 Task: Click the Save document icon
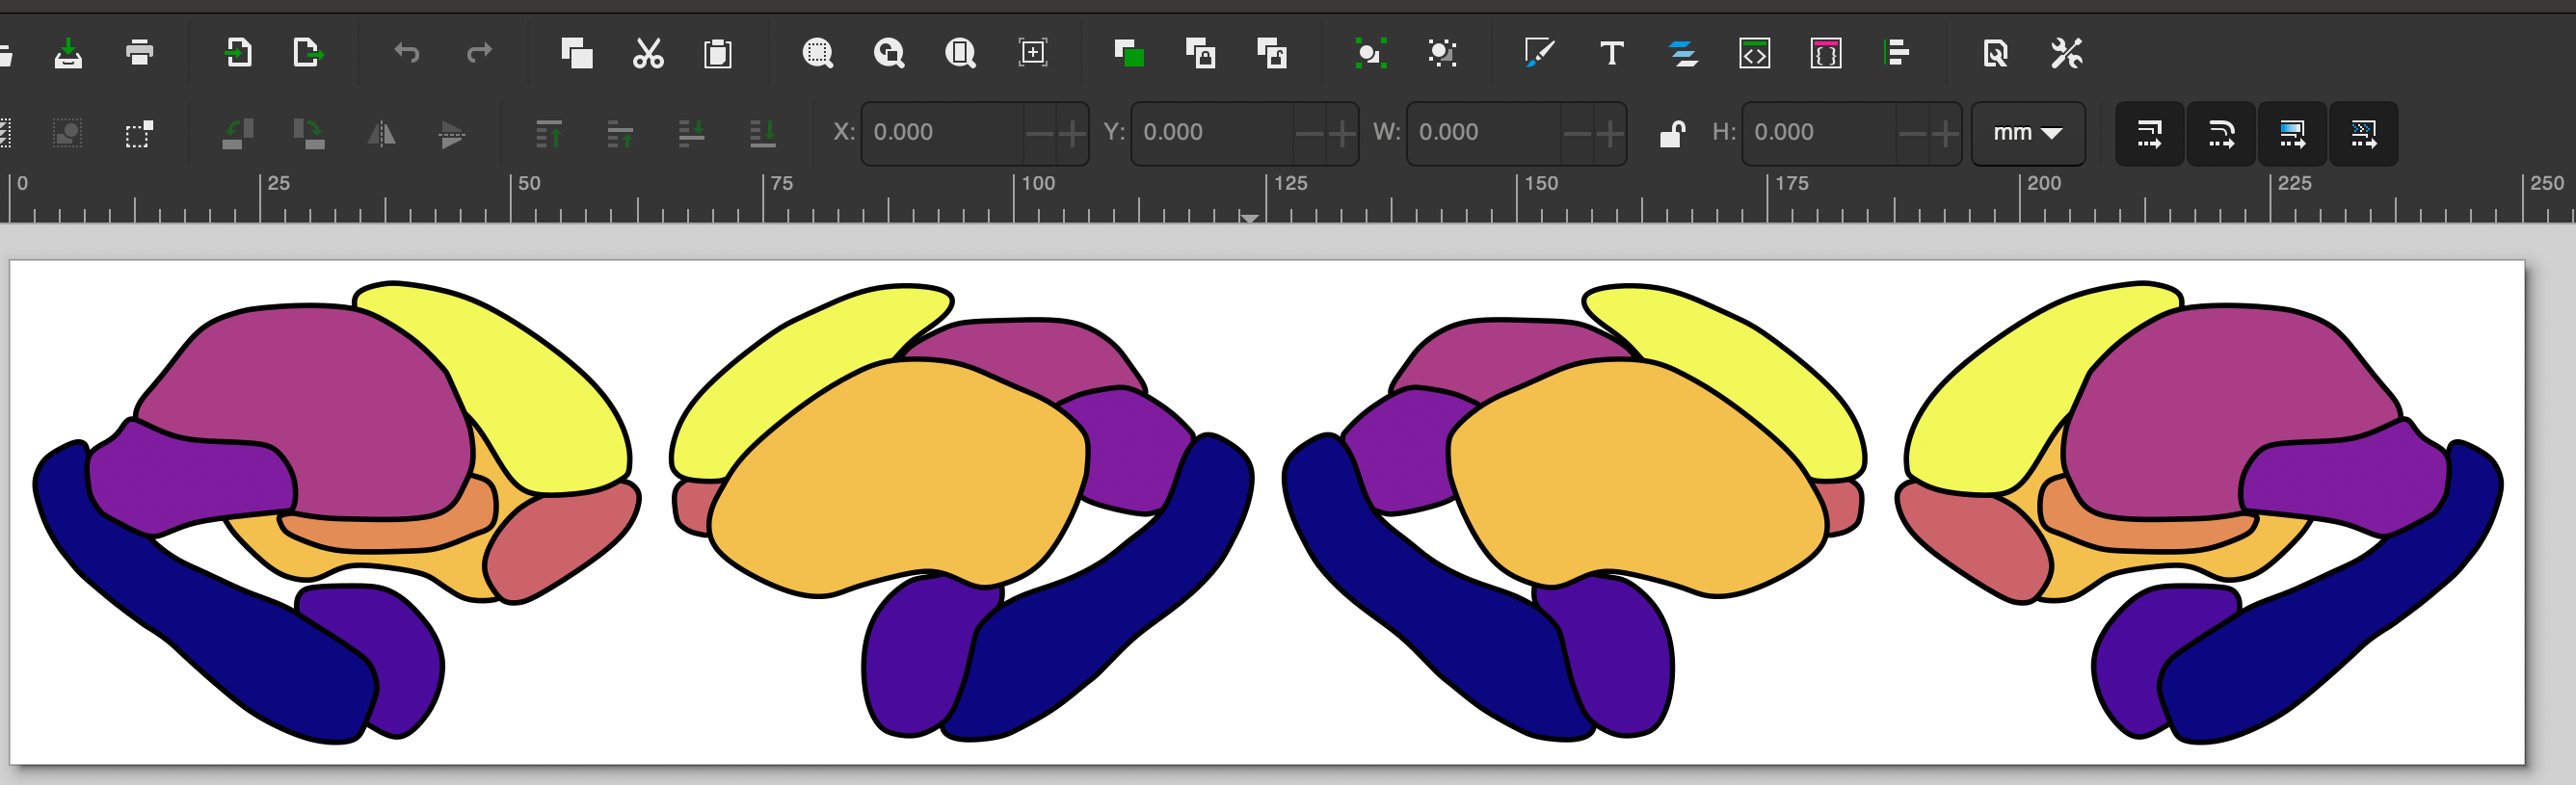(68, 53)
